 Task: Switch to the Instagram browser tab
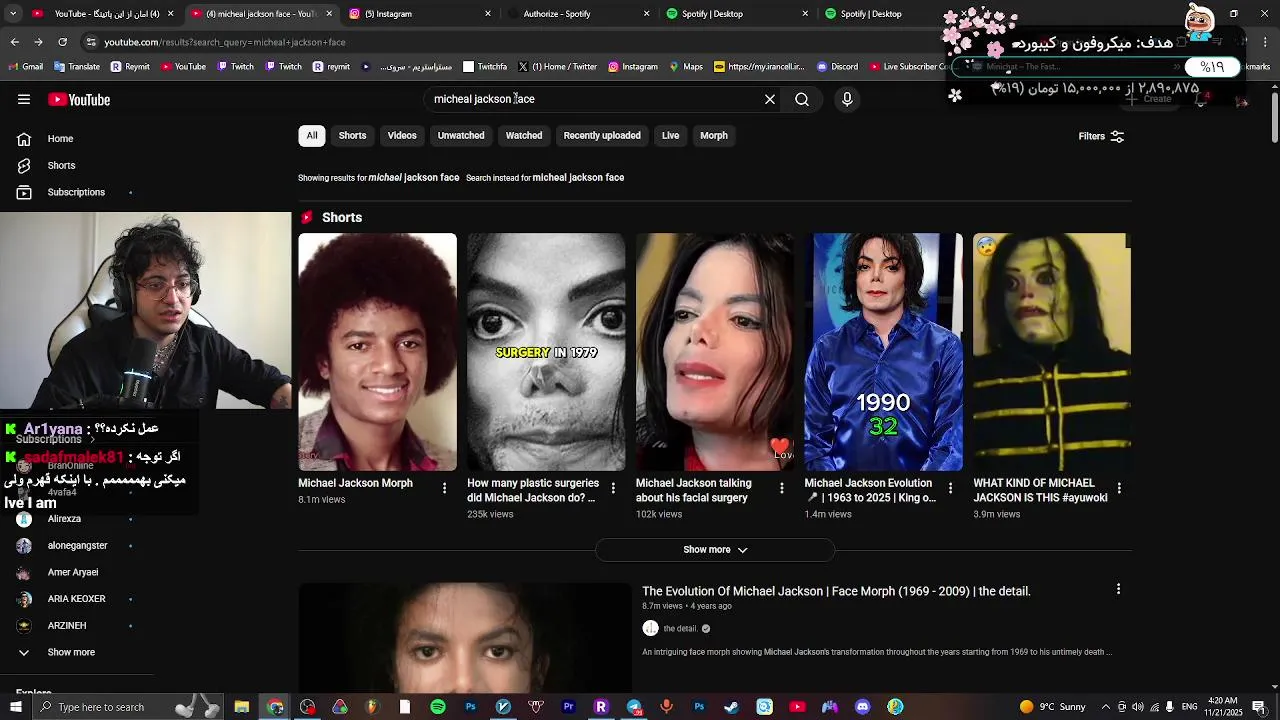[418, 14]
